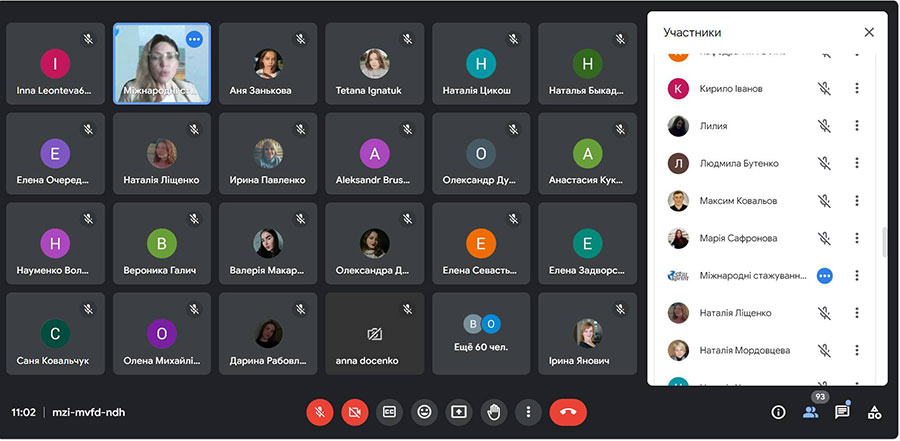Image resolution: width=900 pixels, height=441 pixels.
Task: Click the participants panel scrollbar
Action: [x=884, y=242]
